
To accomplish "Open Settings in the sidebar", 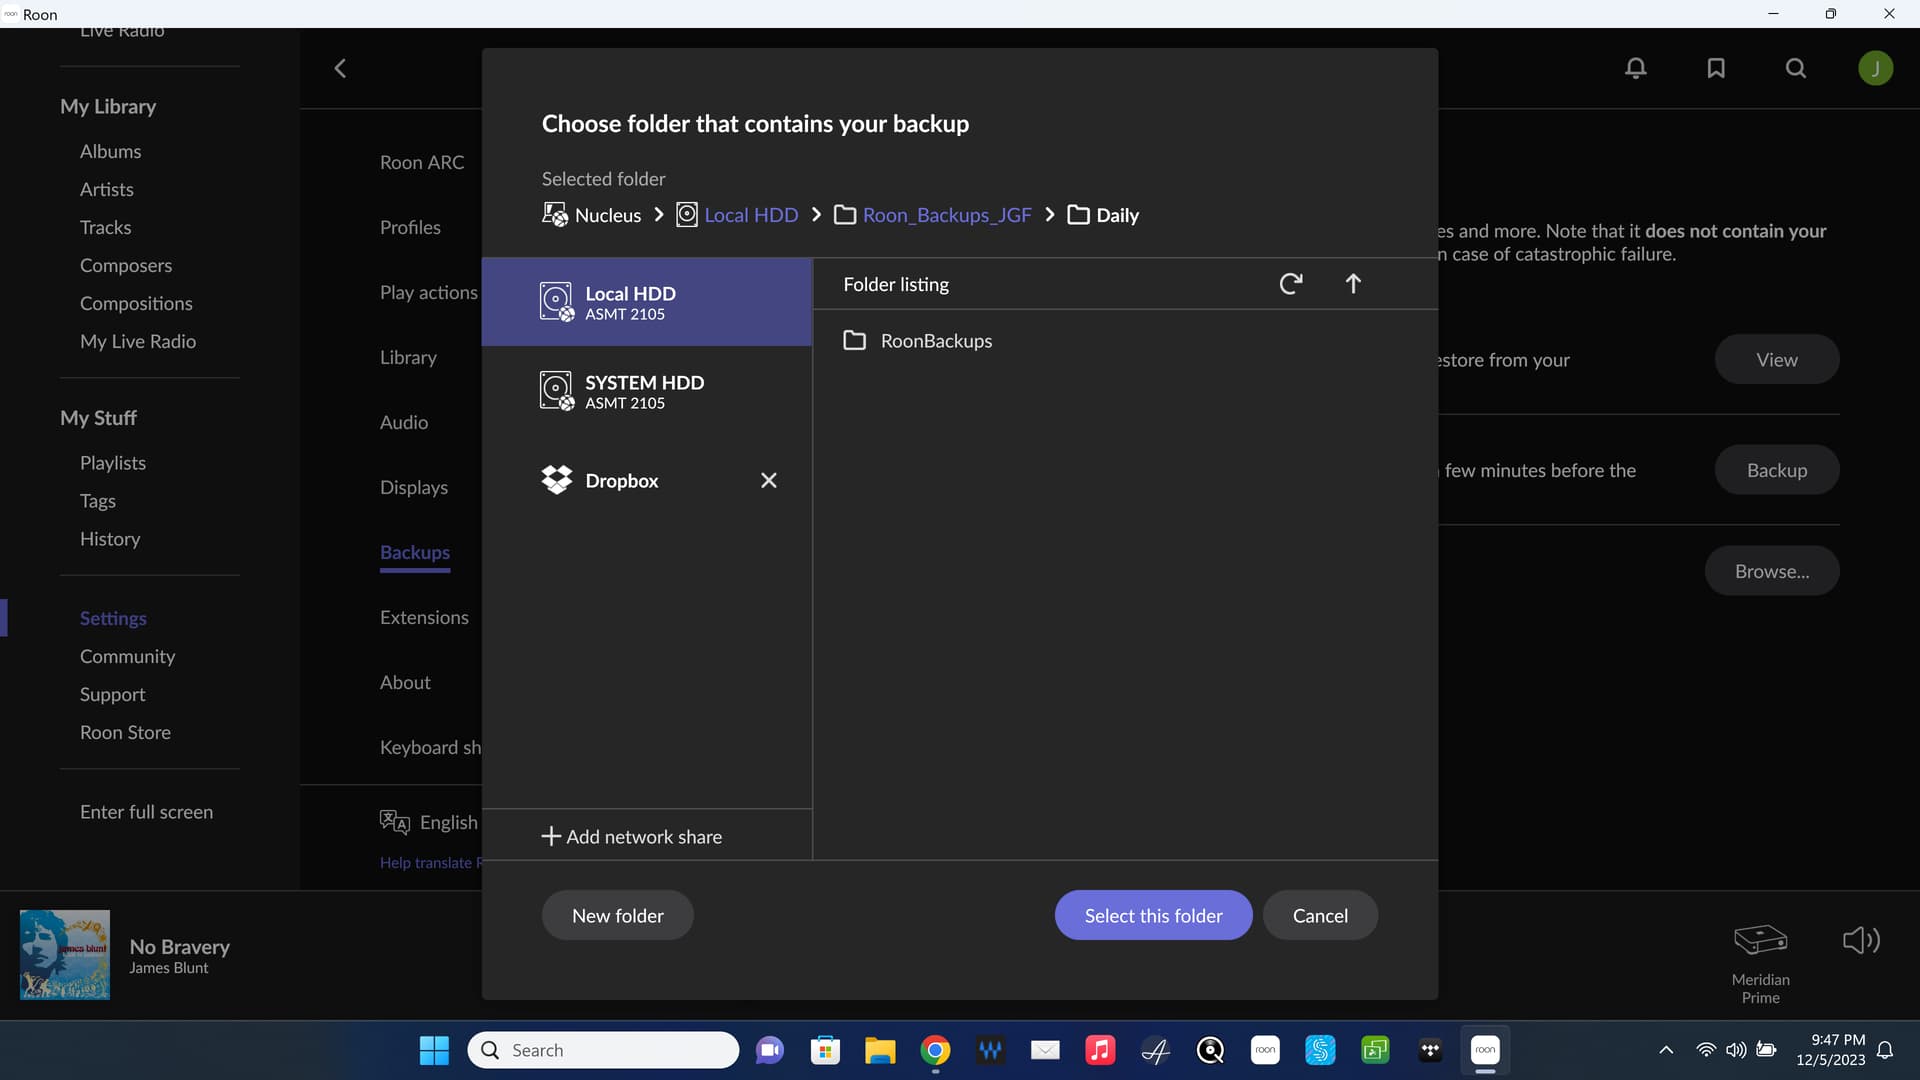I will (113, 618).
